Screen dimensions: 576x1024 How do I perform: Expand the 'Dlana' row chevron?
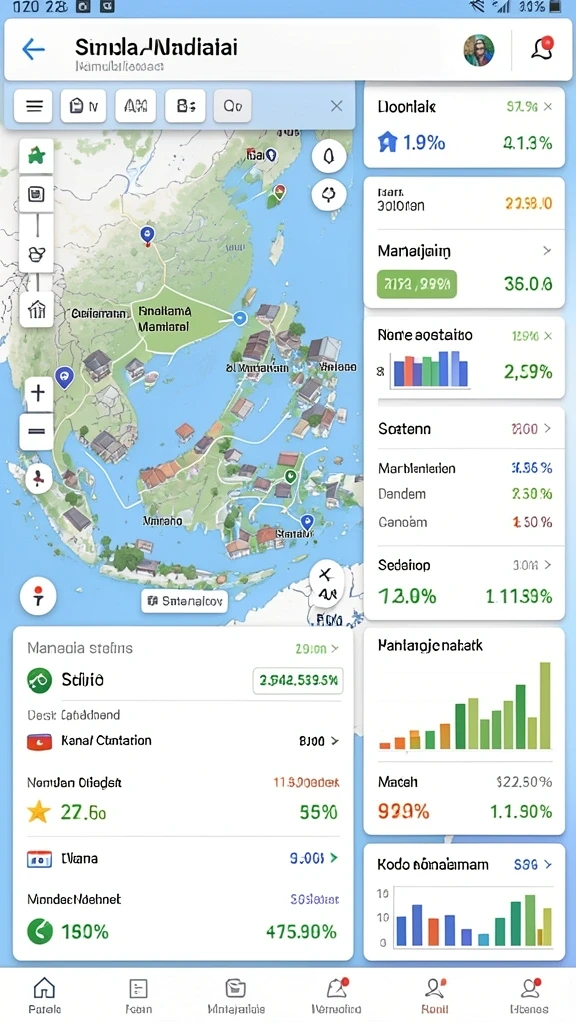pyautogui.click(x=334, y=857)
